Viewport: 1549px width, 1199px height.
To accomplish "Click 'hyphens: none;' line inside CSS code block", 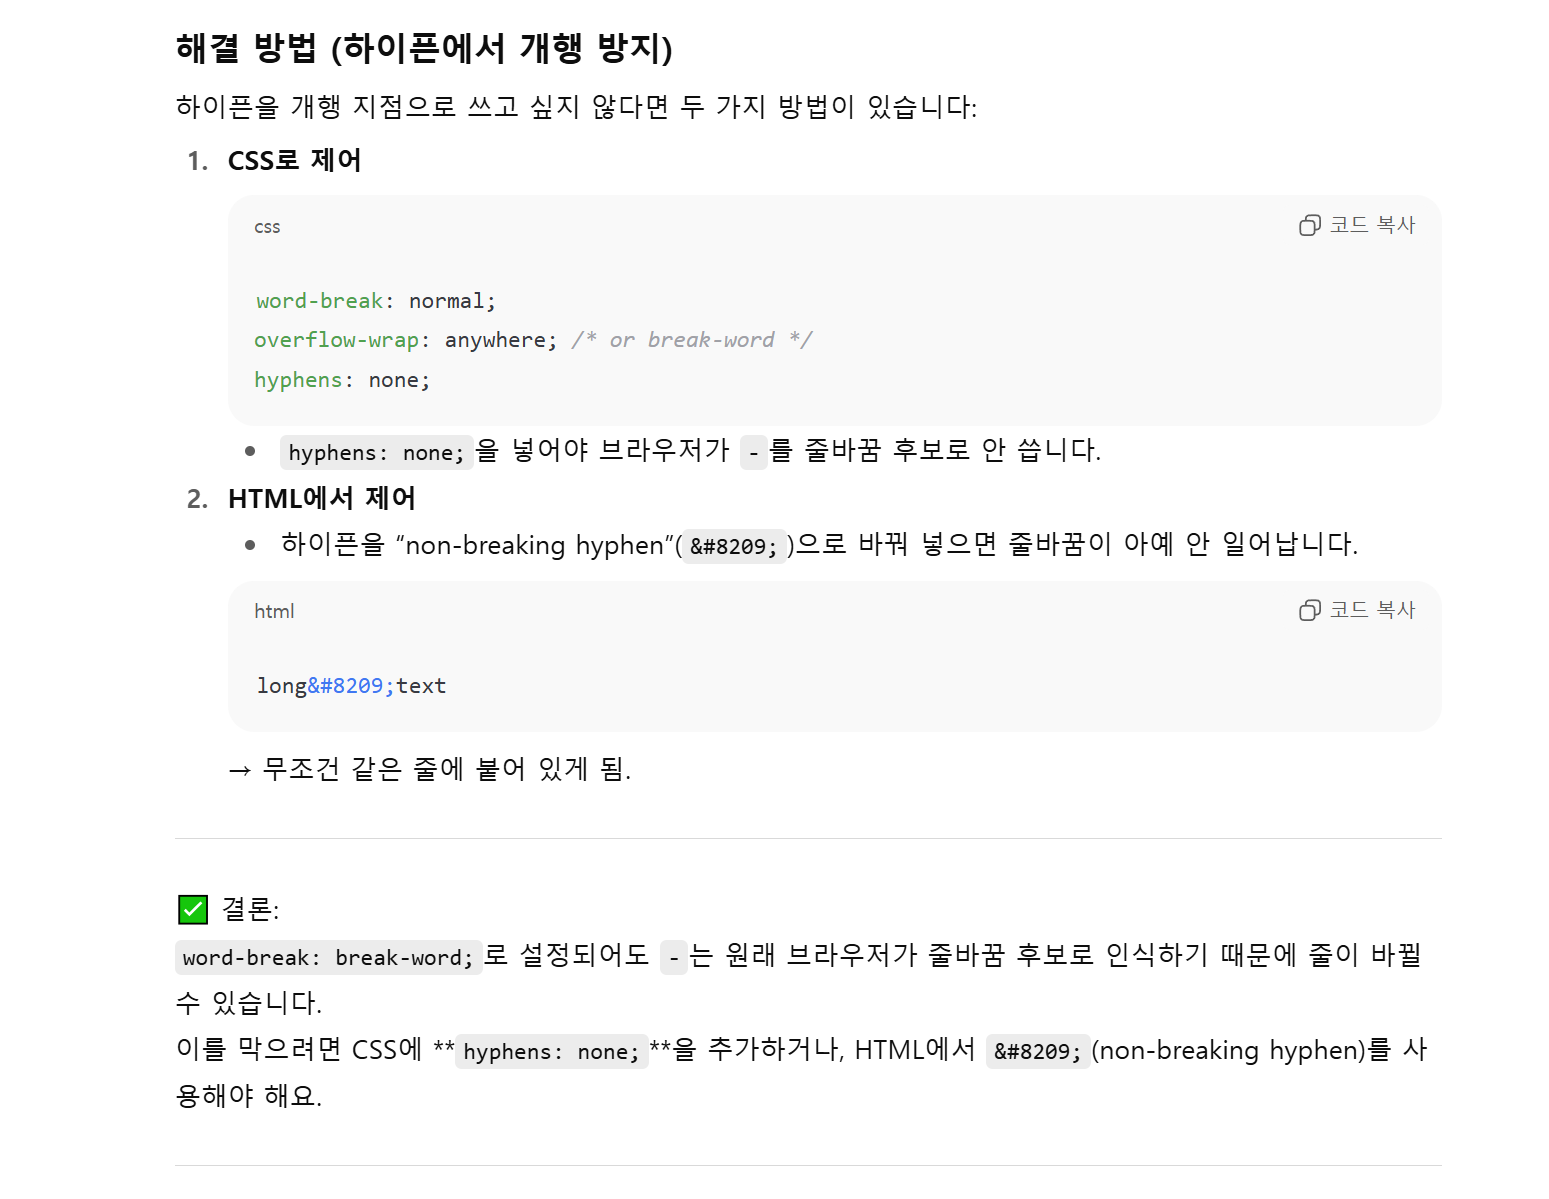I will point(342,380).
